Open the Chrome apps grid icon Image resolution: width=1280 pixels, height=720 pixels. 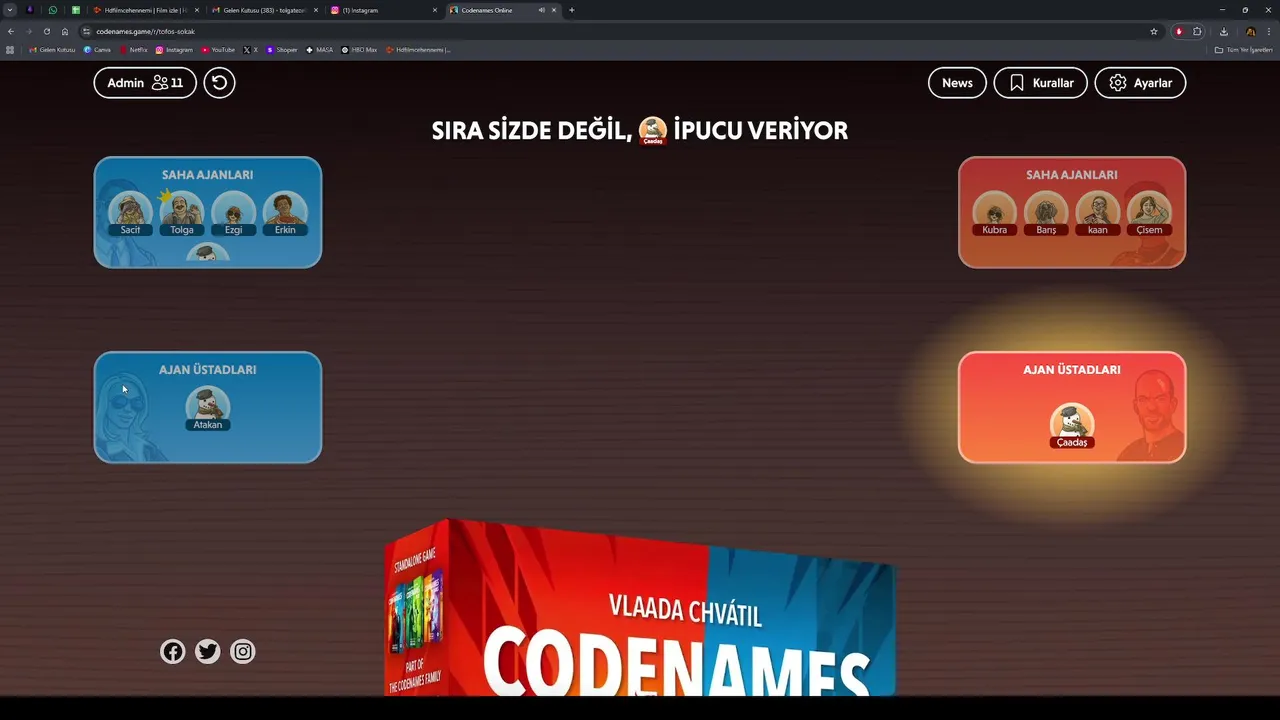coord(11,49)
